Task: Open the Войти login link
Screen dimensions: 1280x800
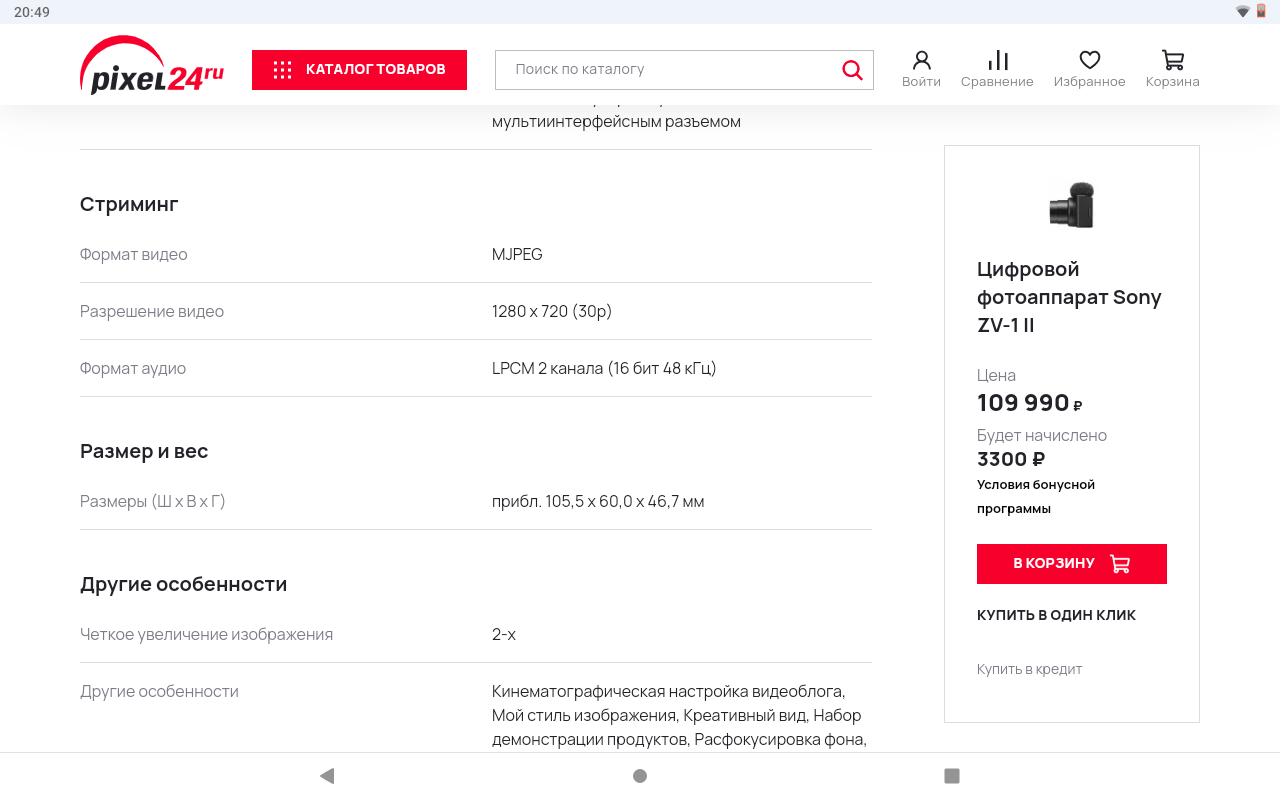Action: click(x=921, y=82)
